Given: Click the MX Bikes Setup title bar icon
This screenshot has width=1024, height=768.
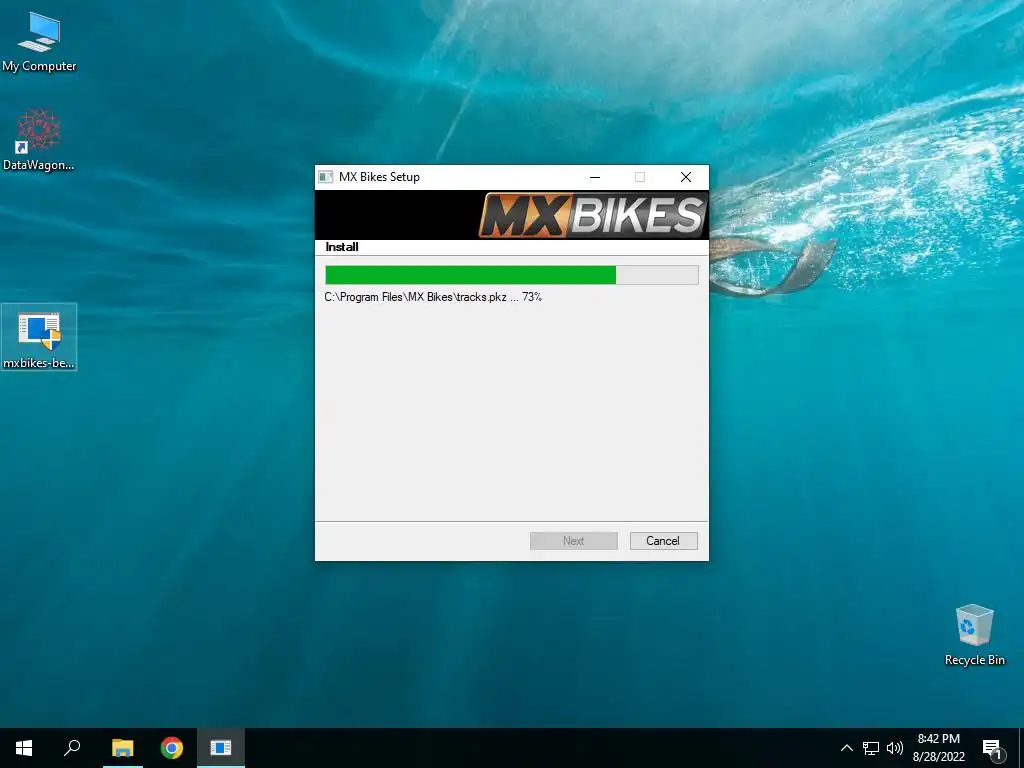Looking at the screenshot, I should 325,177.
